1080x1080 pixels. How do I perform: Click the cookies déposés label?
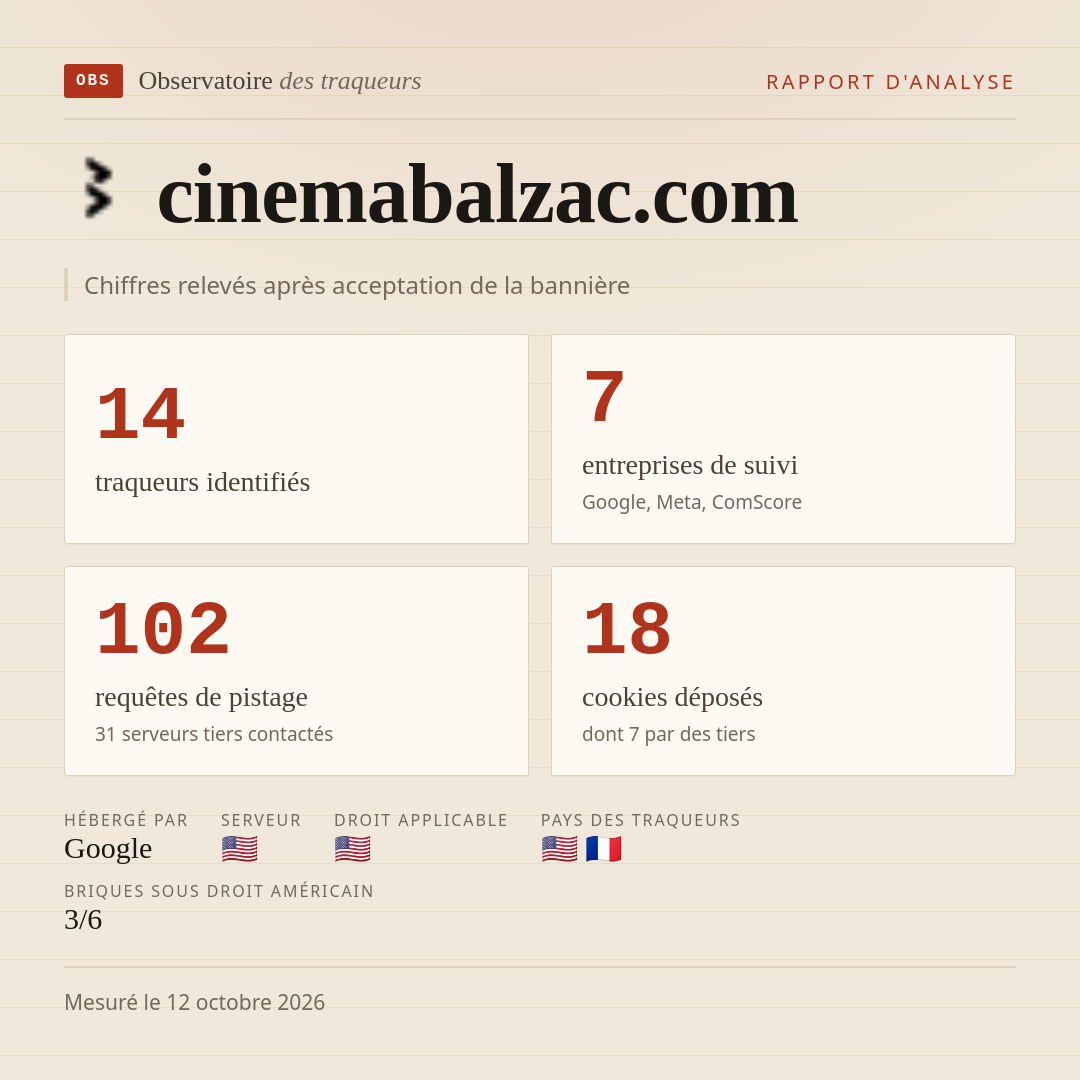coord(672,697)
